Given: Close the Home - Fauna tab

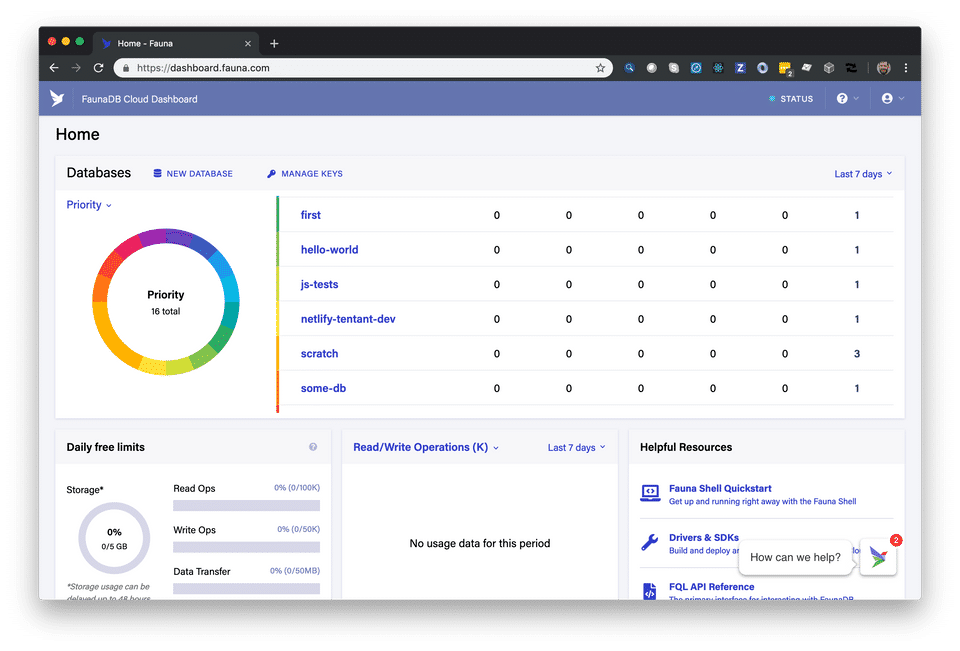Looking at the screenshot, I should tap(248, 43).
